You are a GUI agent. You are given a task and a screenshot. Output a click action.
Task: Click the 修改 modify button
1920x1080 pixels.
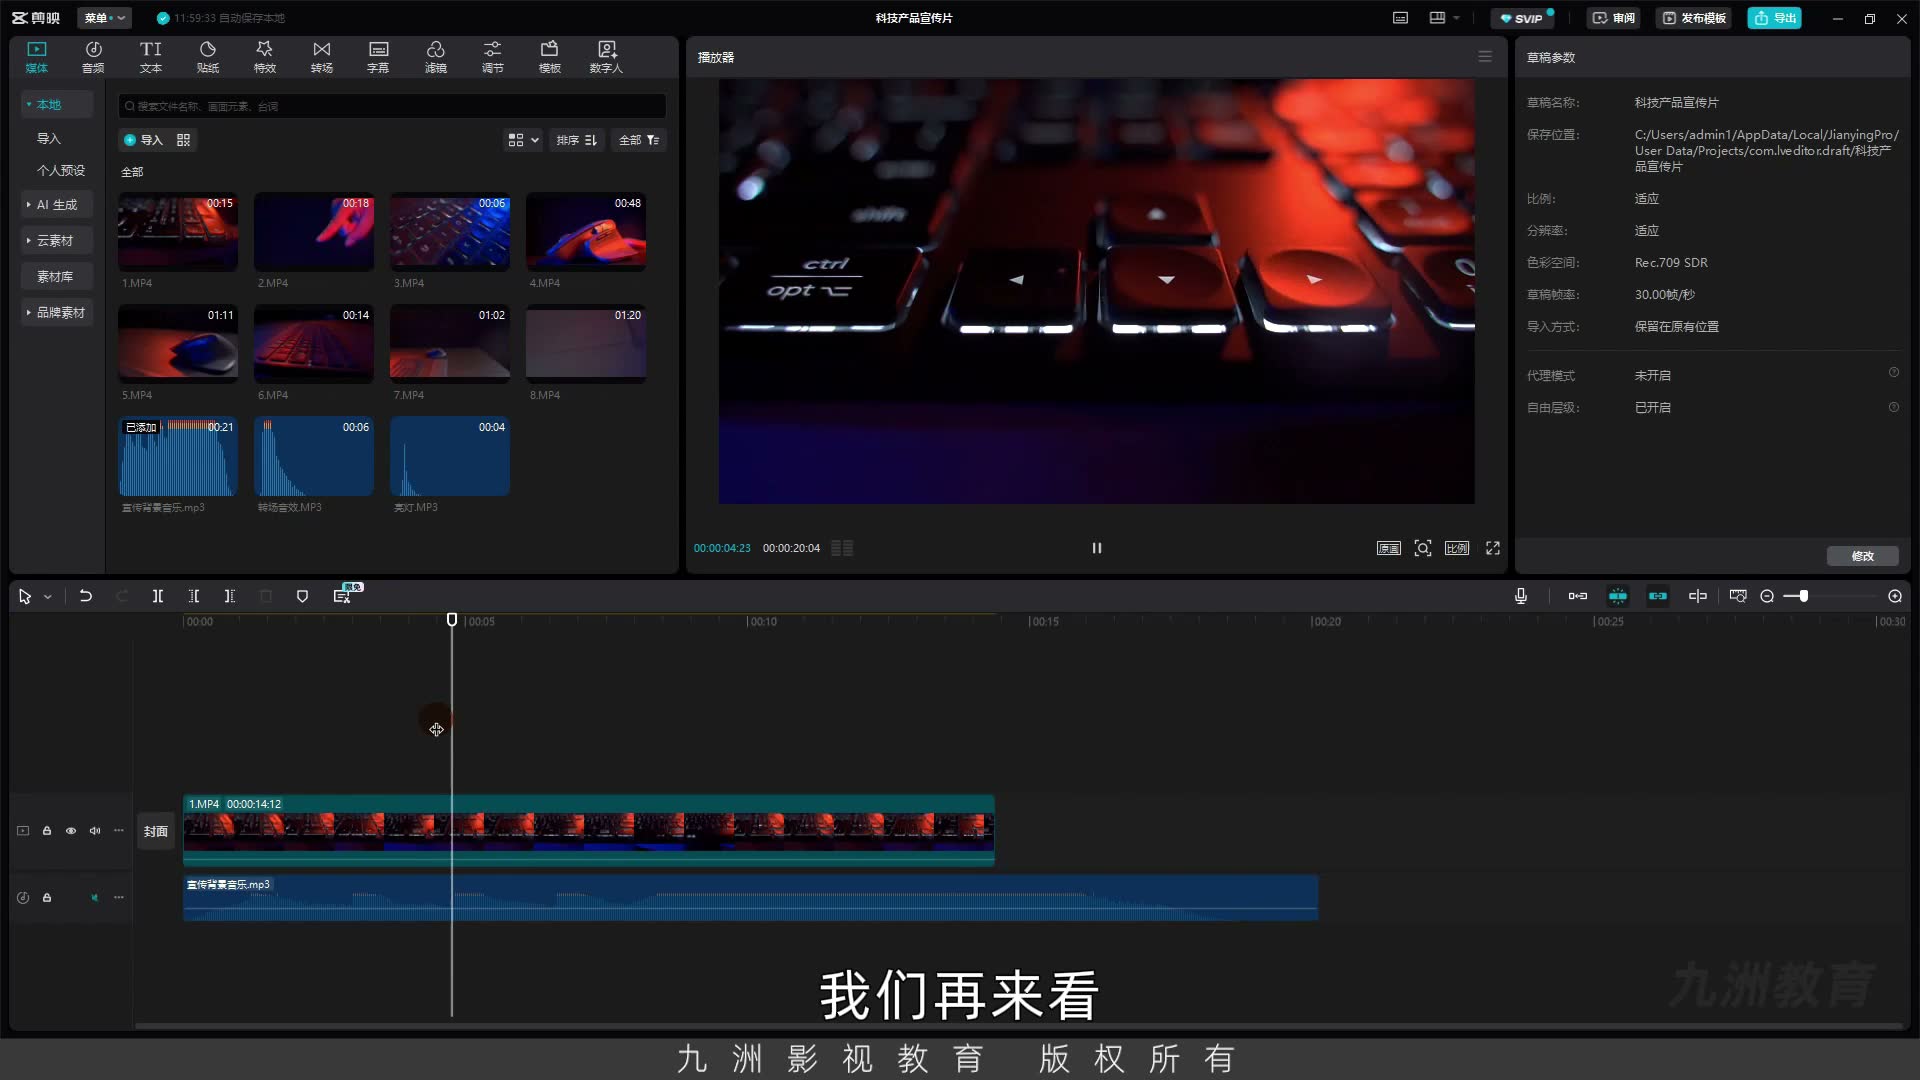click(x=1862, y=556)
